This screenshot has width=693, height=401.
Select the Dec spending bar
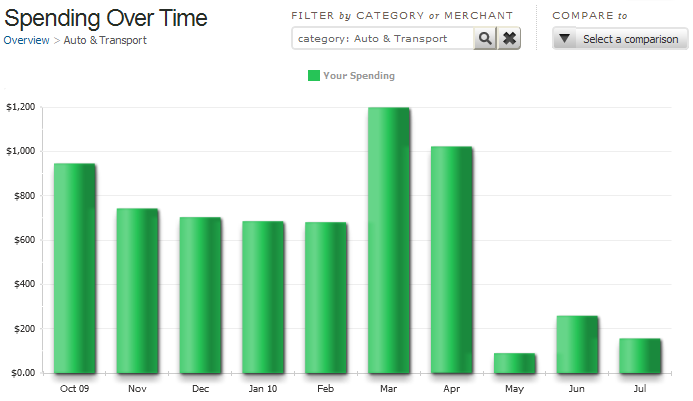tap(201, 295)
